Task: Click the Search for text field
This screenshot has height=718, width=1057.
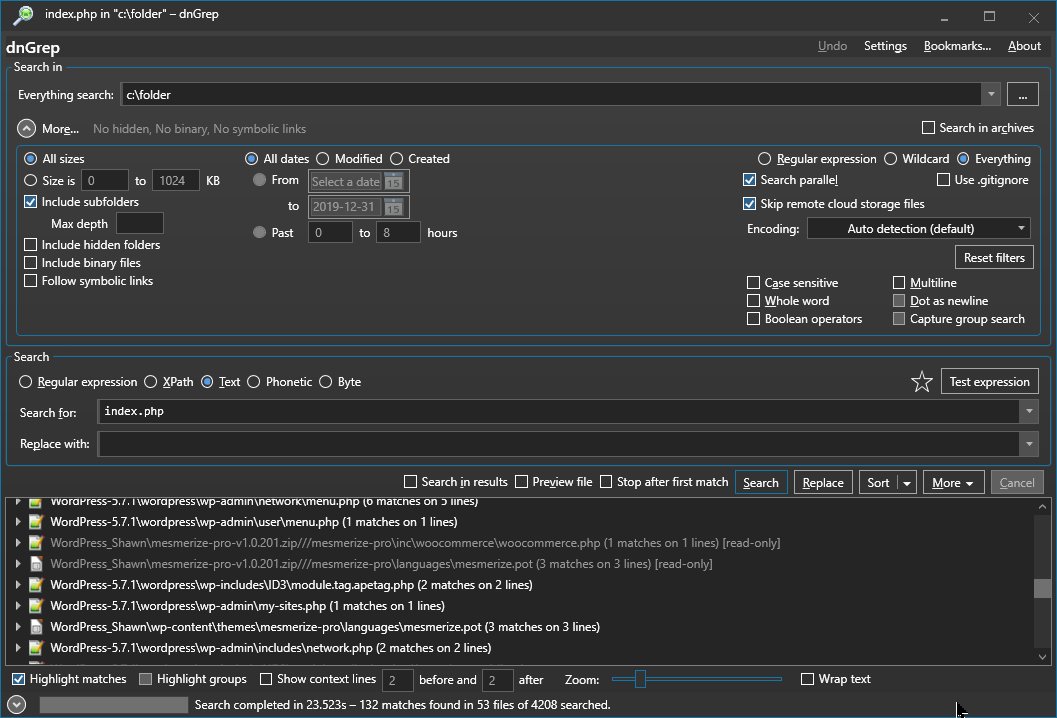Action: (559, 411)
